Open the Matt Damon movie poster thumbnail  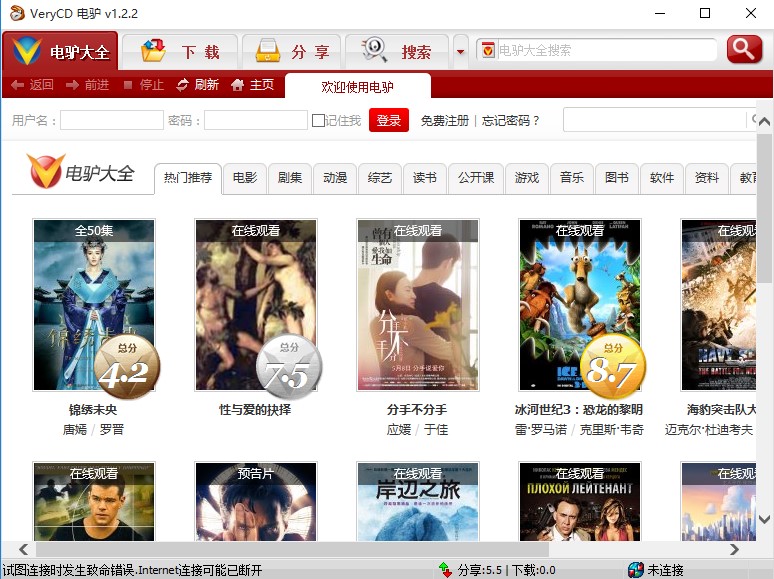(x=94, y=502)
